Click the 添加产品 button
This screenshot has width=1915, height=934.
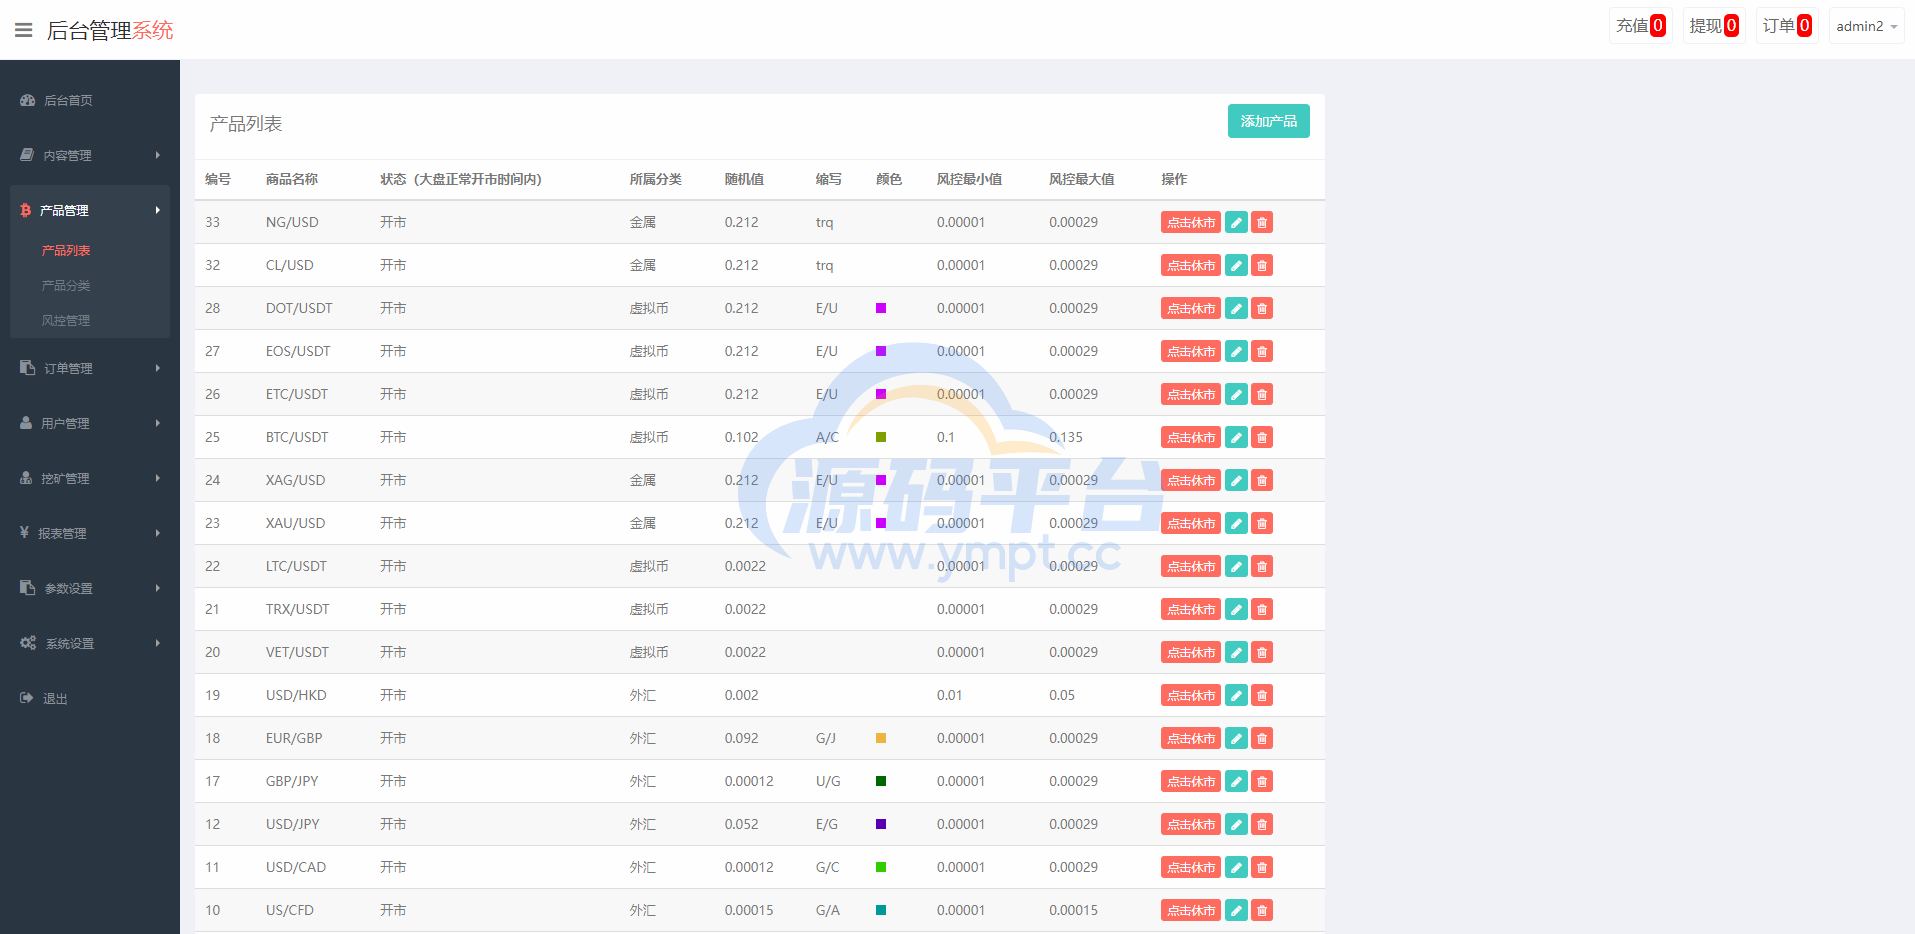pyautogui.click(x=1268, y=121)
